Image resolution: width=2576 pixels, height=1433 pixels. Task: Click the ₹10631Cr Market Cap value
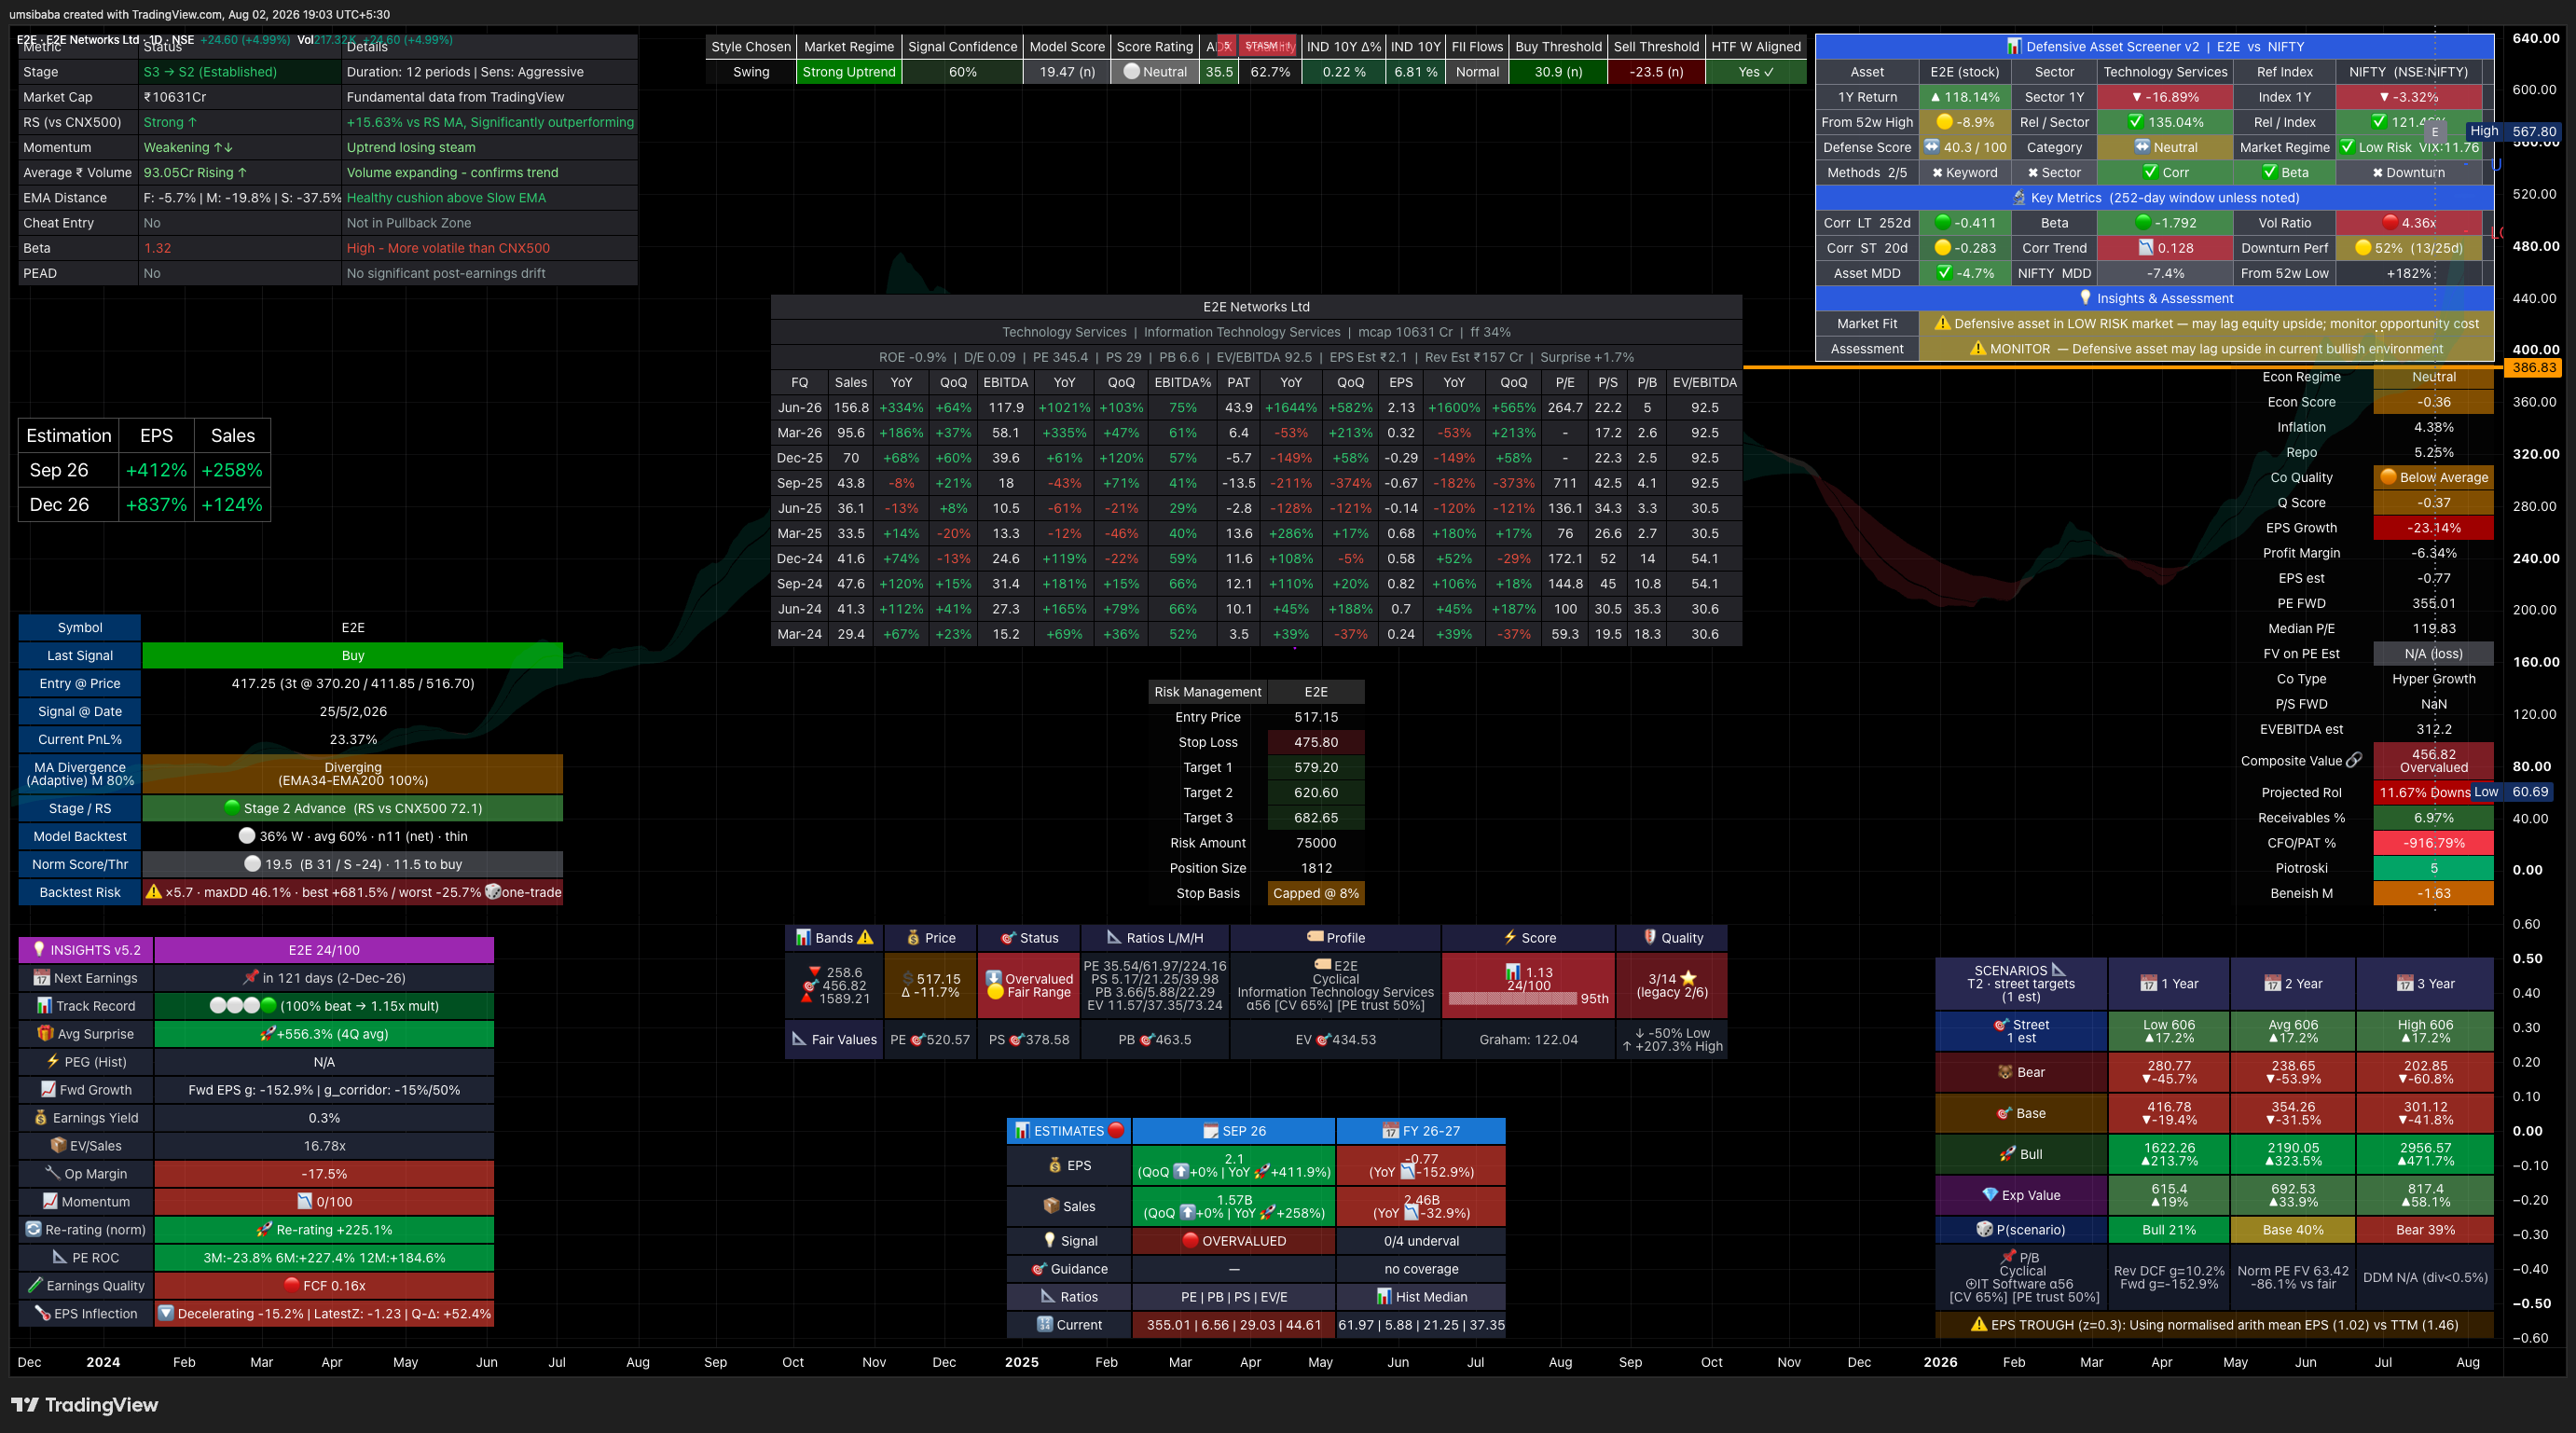tap(175, 97)
